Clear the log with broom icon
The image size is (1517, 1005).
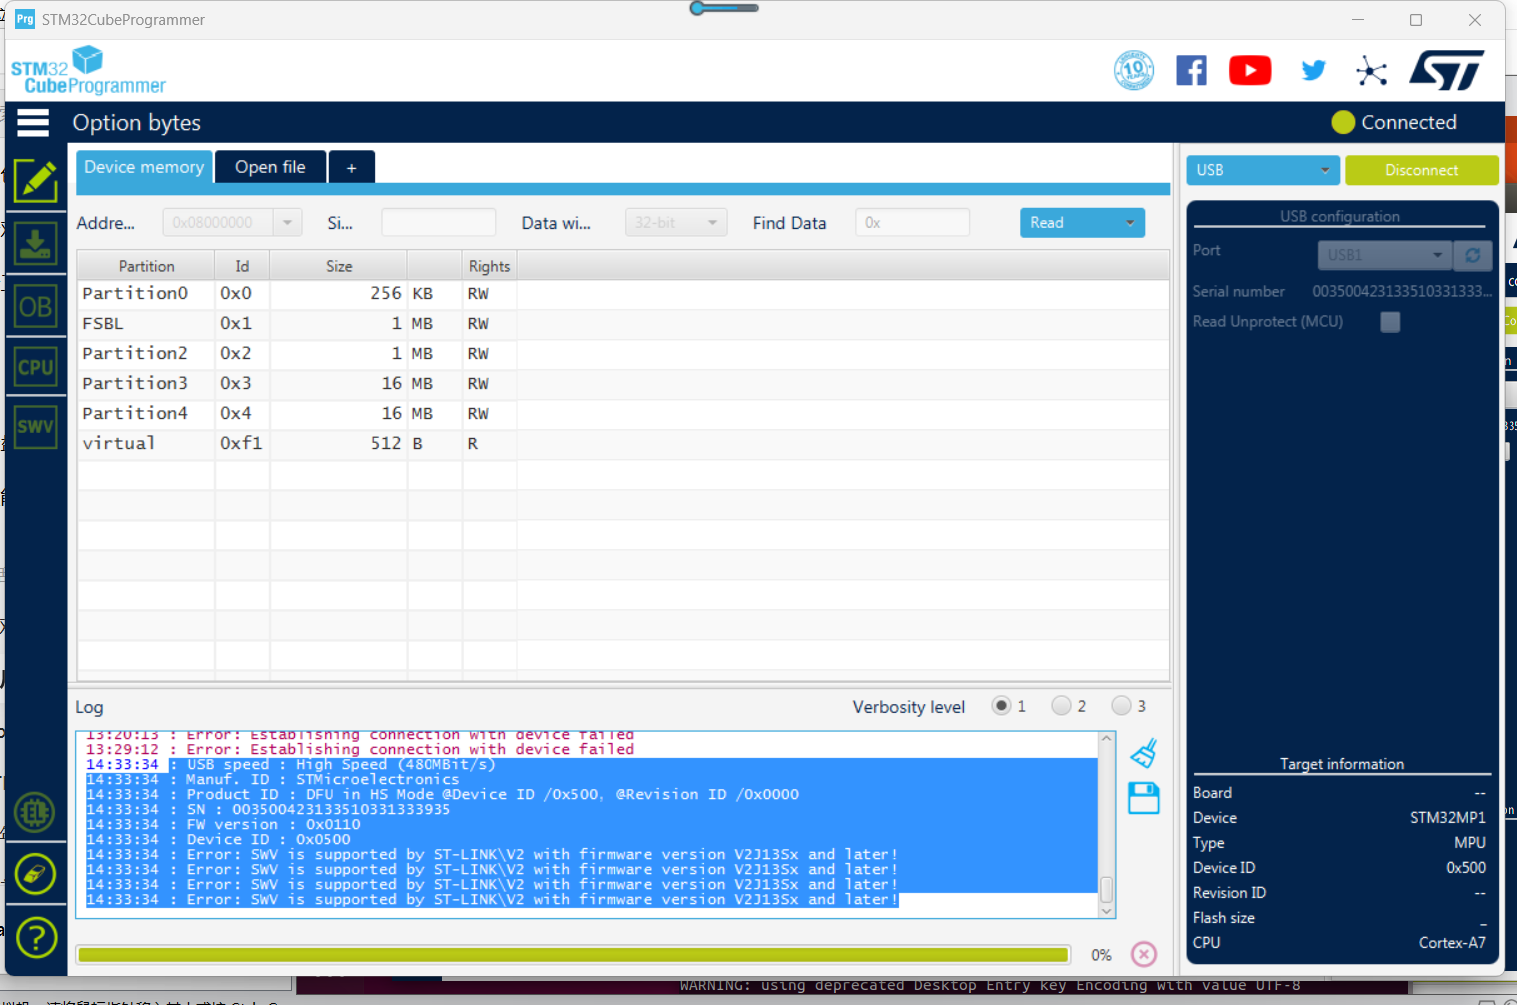point(1144,752)
